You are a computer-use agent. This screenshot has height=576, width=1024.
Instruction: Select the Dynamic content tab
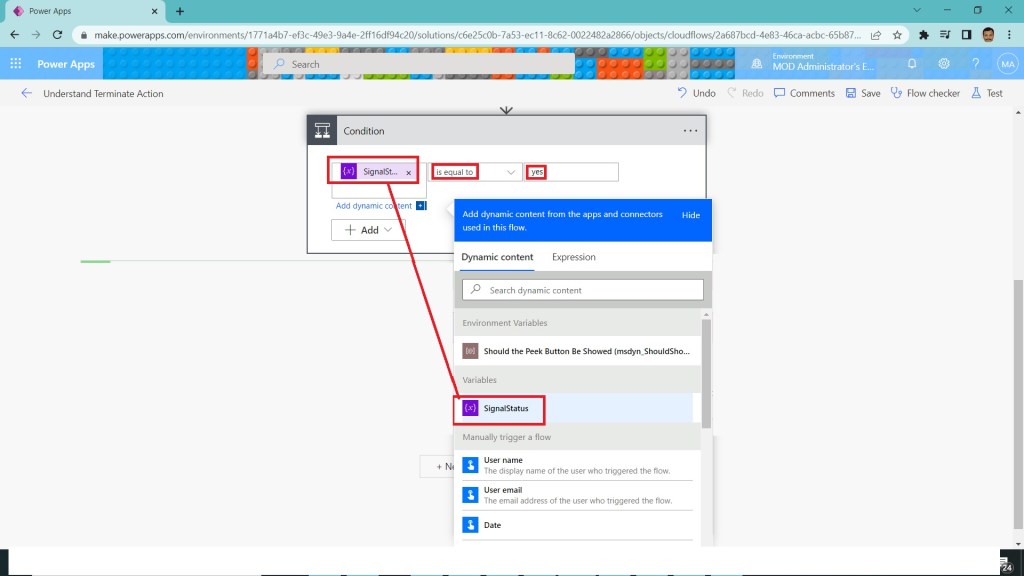(497, 257)
